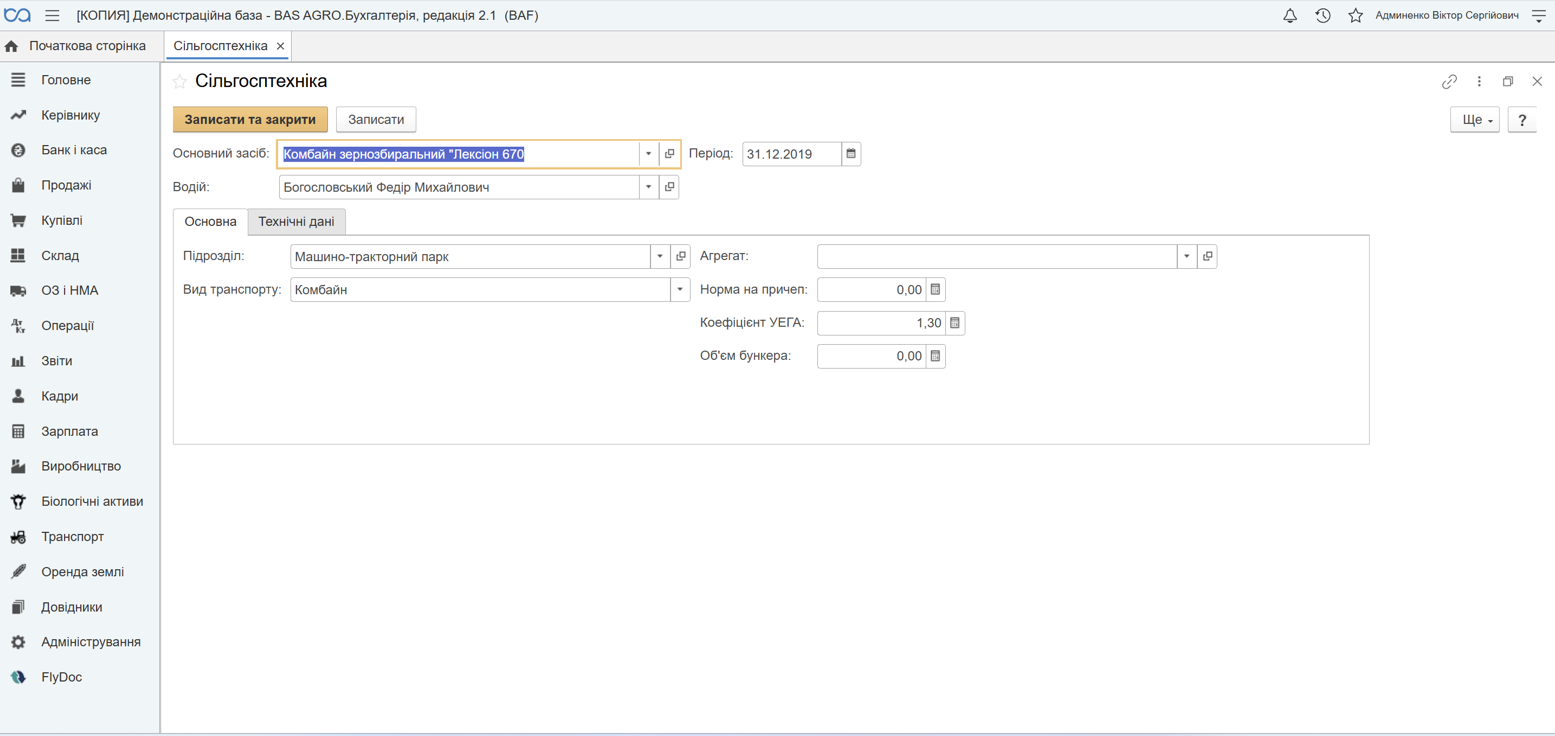Click the Водій field with Богословський

click(459, 187)
